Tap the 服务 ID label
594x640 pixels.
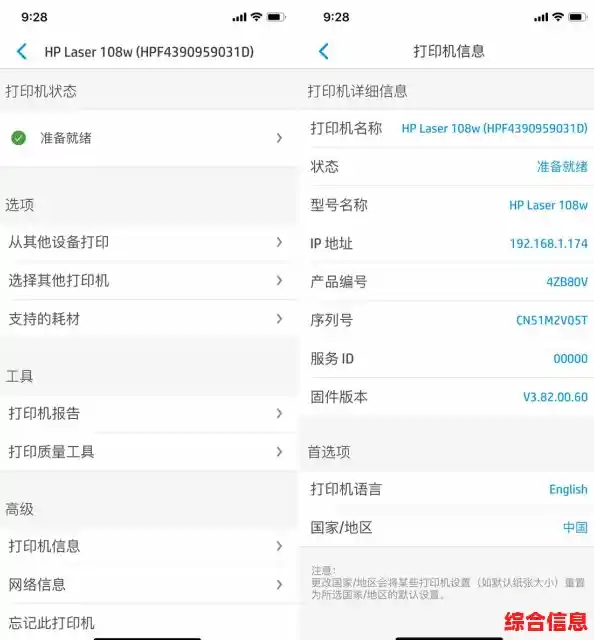(x=332, y=359)
